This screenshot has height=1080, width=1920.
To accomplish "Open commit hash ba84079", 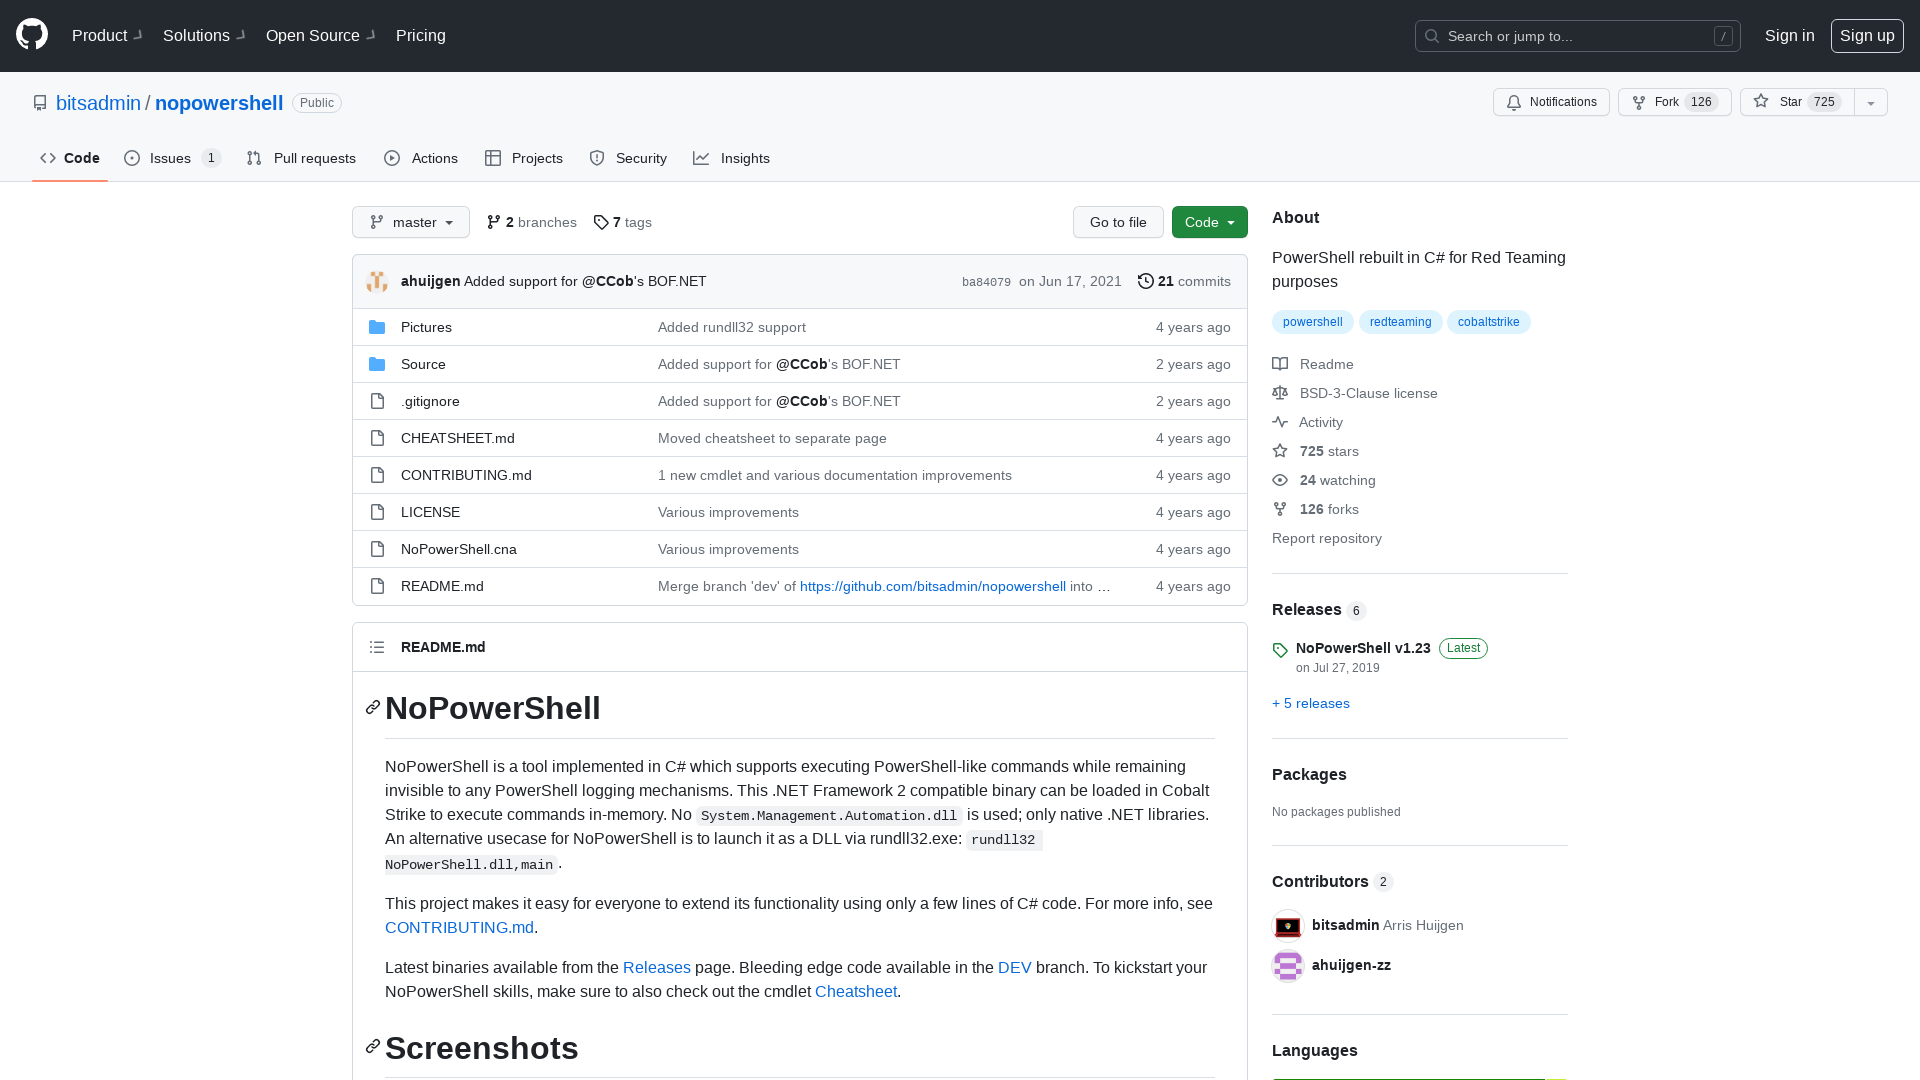I will (986, 282).
